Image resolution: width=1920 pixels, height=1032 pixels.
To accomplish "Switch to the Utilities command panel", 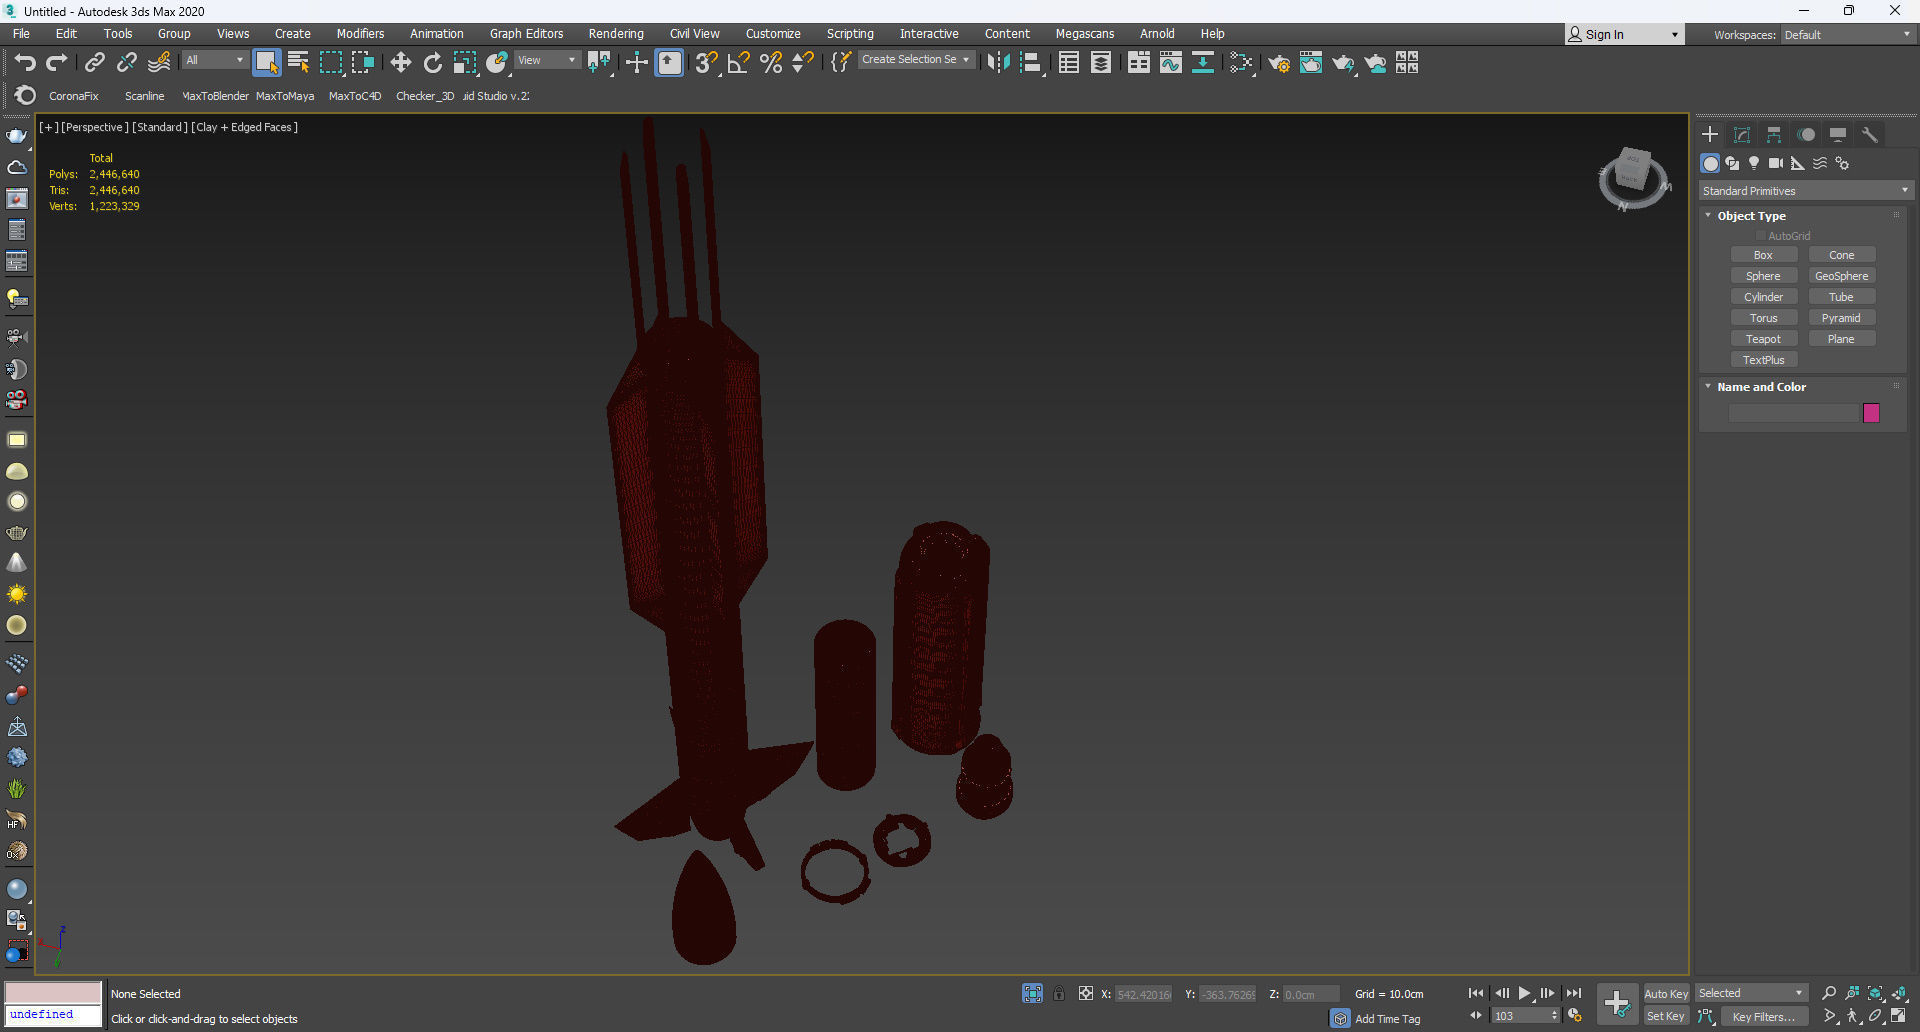I will tap(1870, 135).
